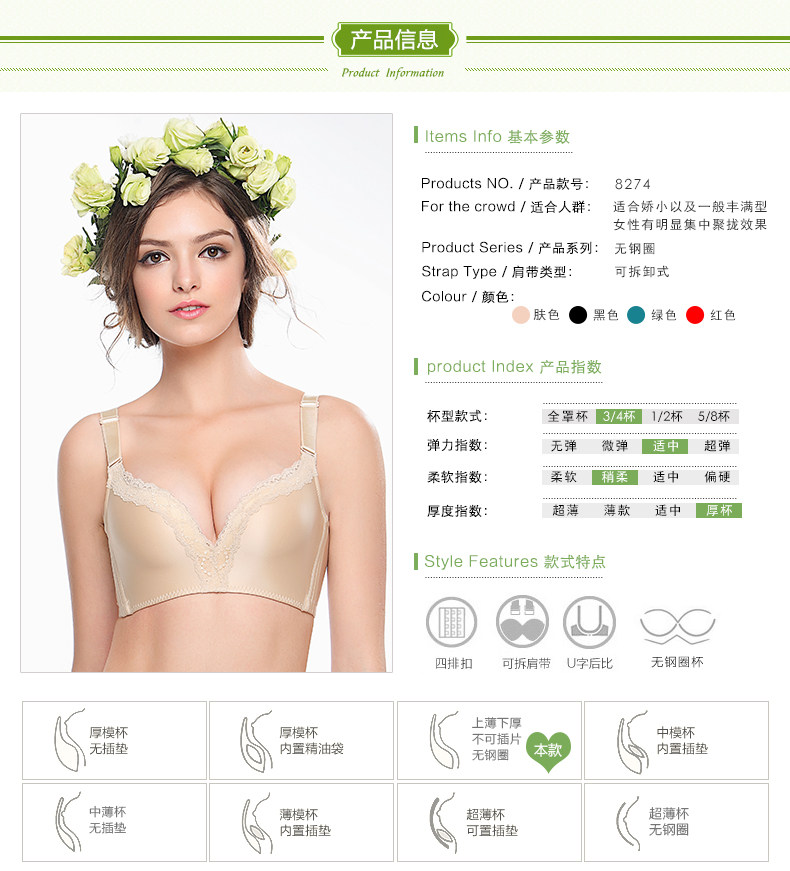
Task: Select the 厚杯 thickness option
Action: point(719,510)
